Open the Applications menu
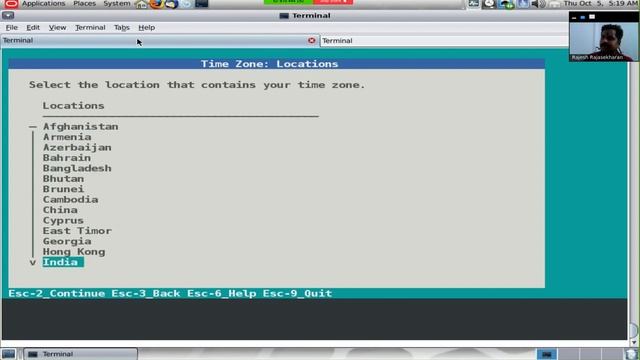This screenshot has height=360, width=640. 43,3
